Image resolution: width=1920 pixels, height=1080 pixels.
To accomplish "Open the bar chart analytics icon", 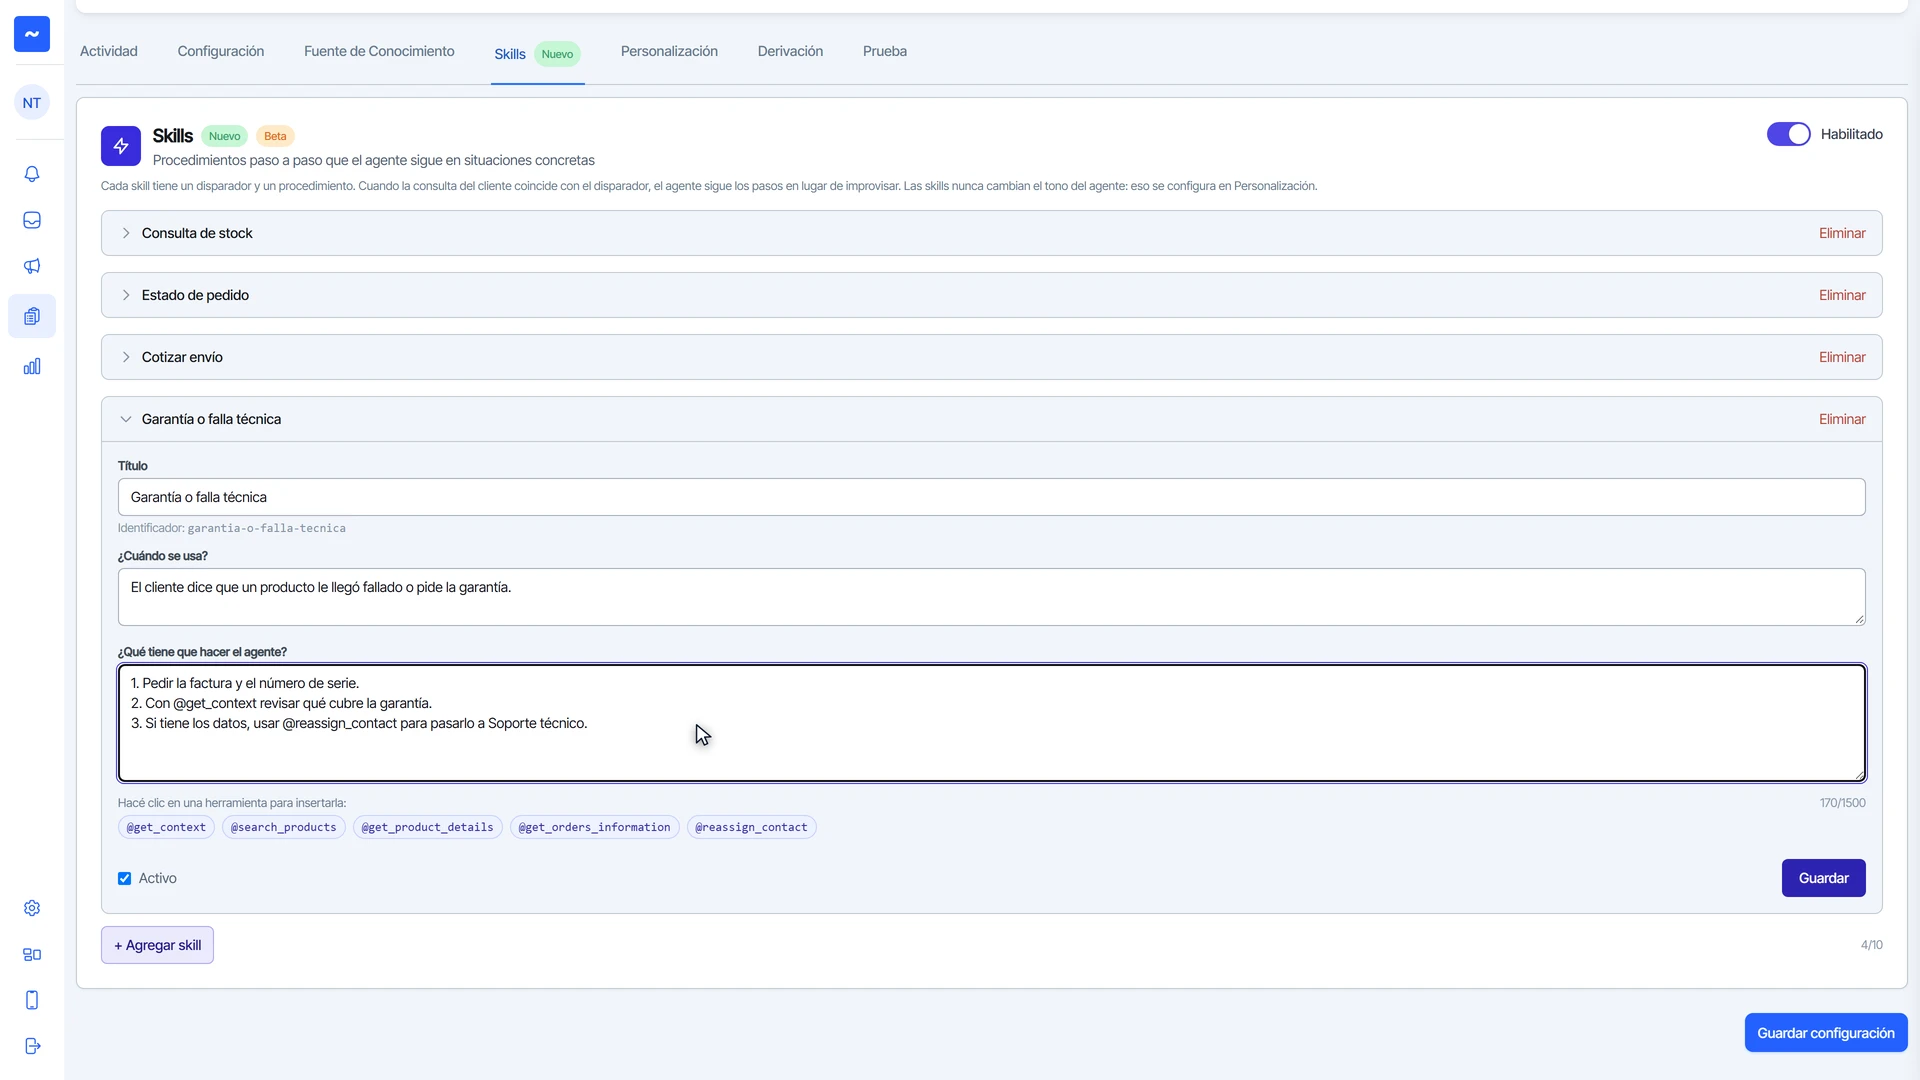I will pos(32,366).
